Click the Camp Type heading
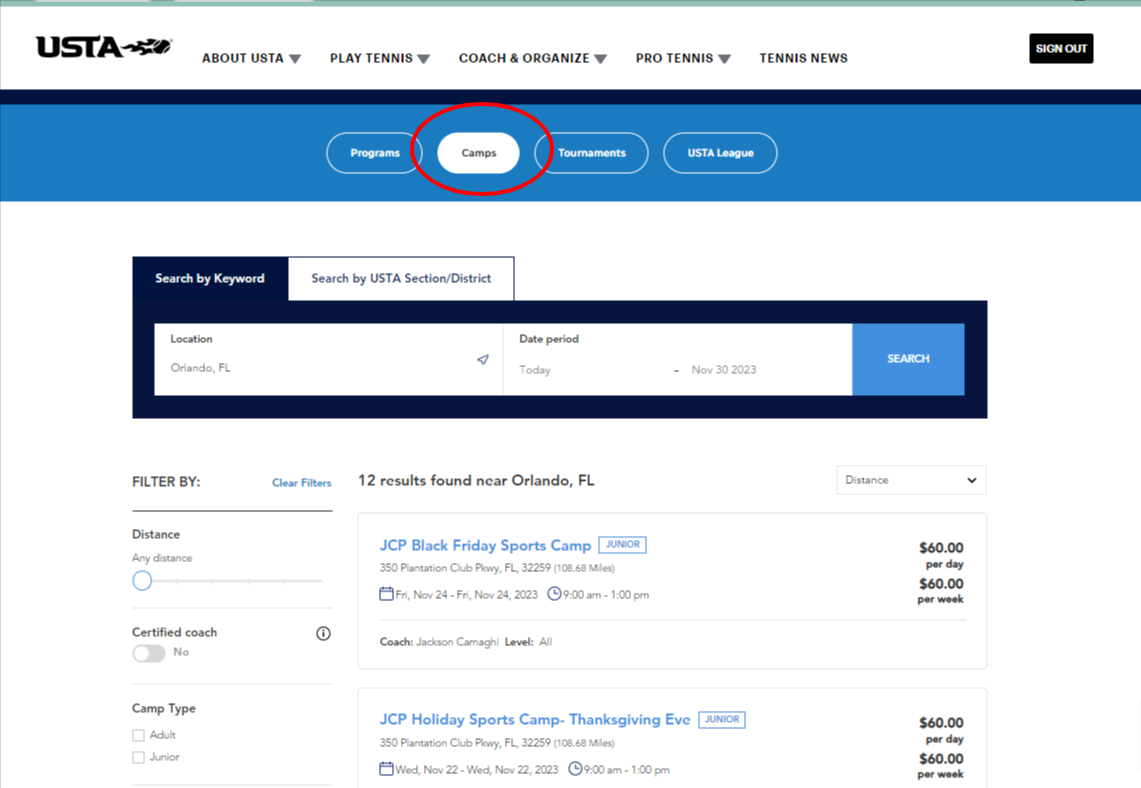Viewport: 1141px width, 788px height. click(164, 709)
